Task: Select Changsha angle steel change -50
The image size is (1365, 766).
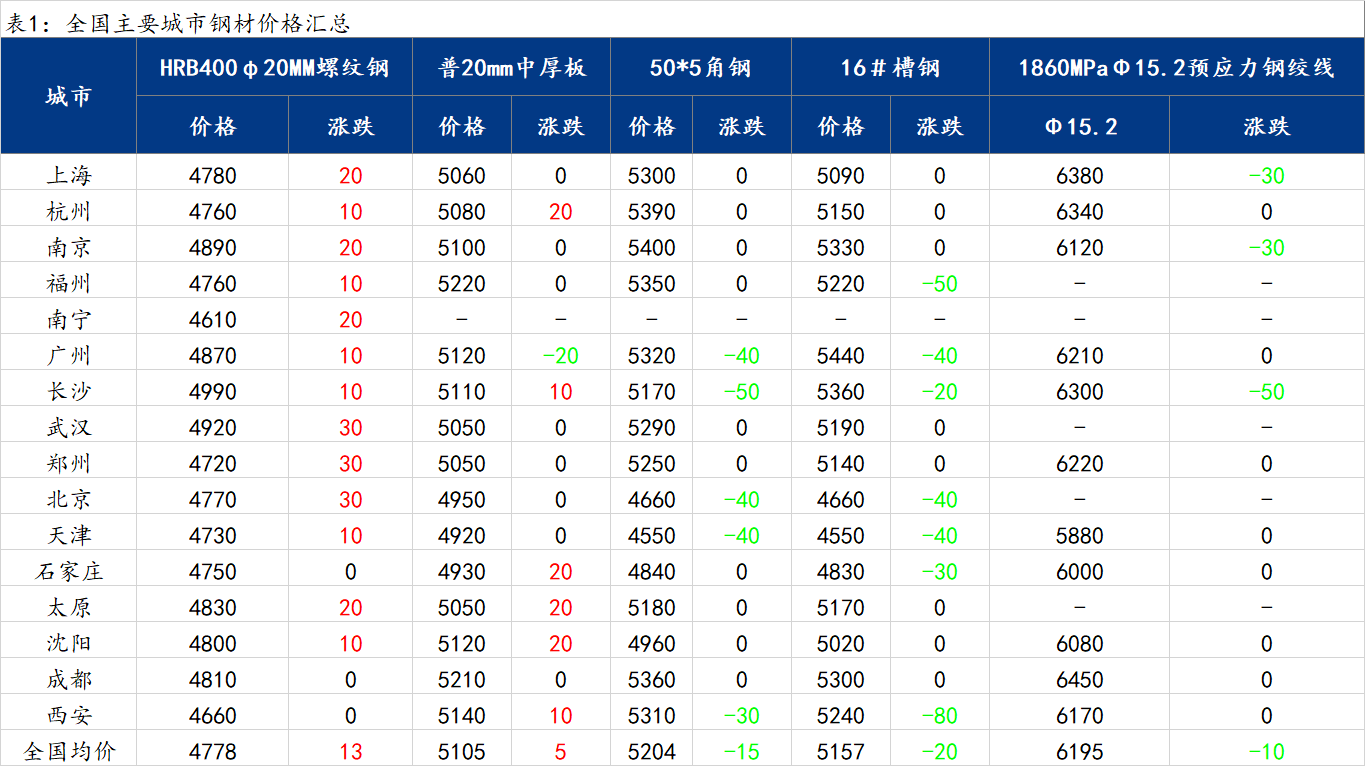Action: [x=741, y=392]
